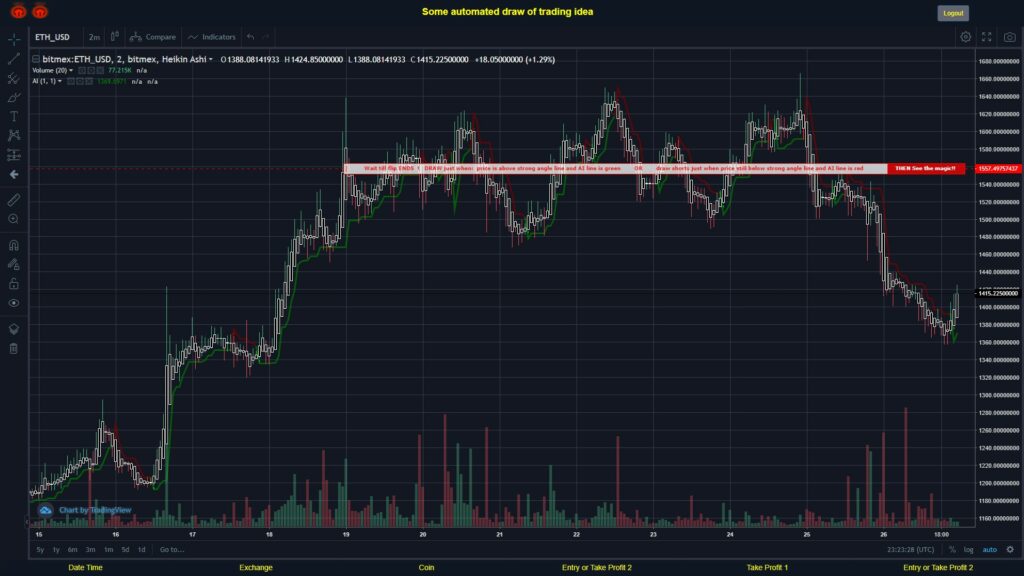Click the back arrow icon in the sidebar
This screenshot has width=1024, height=576.
coord(14,174)
